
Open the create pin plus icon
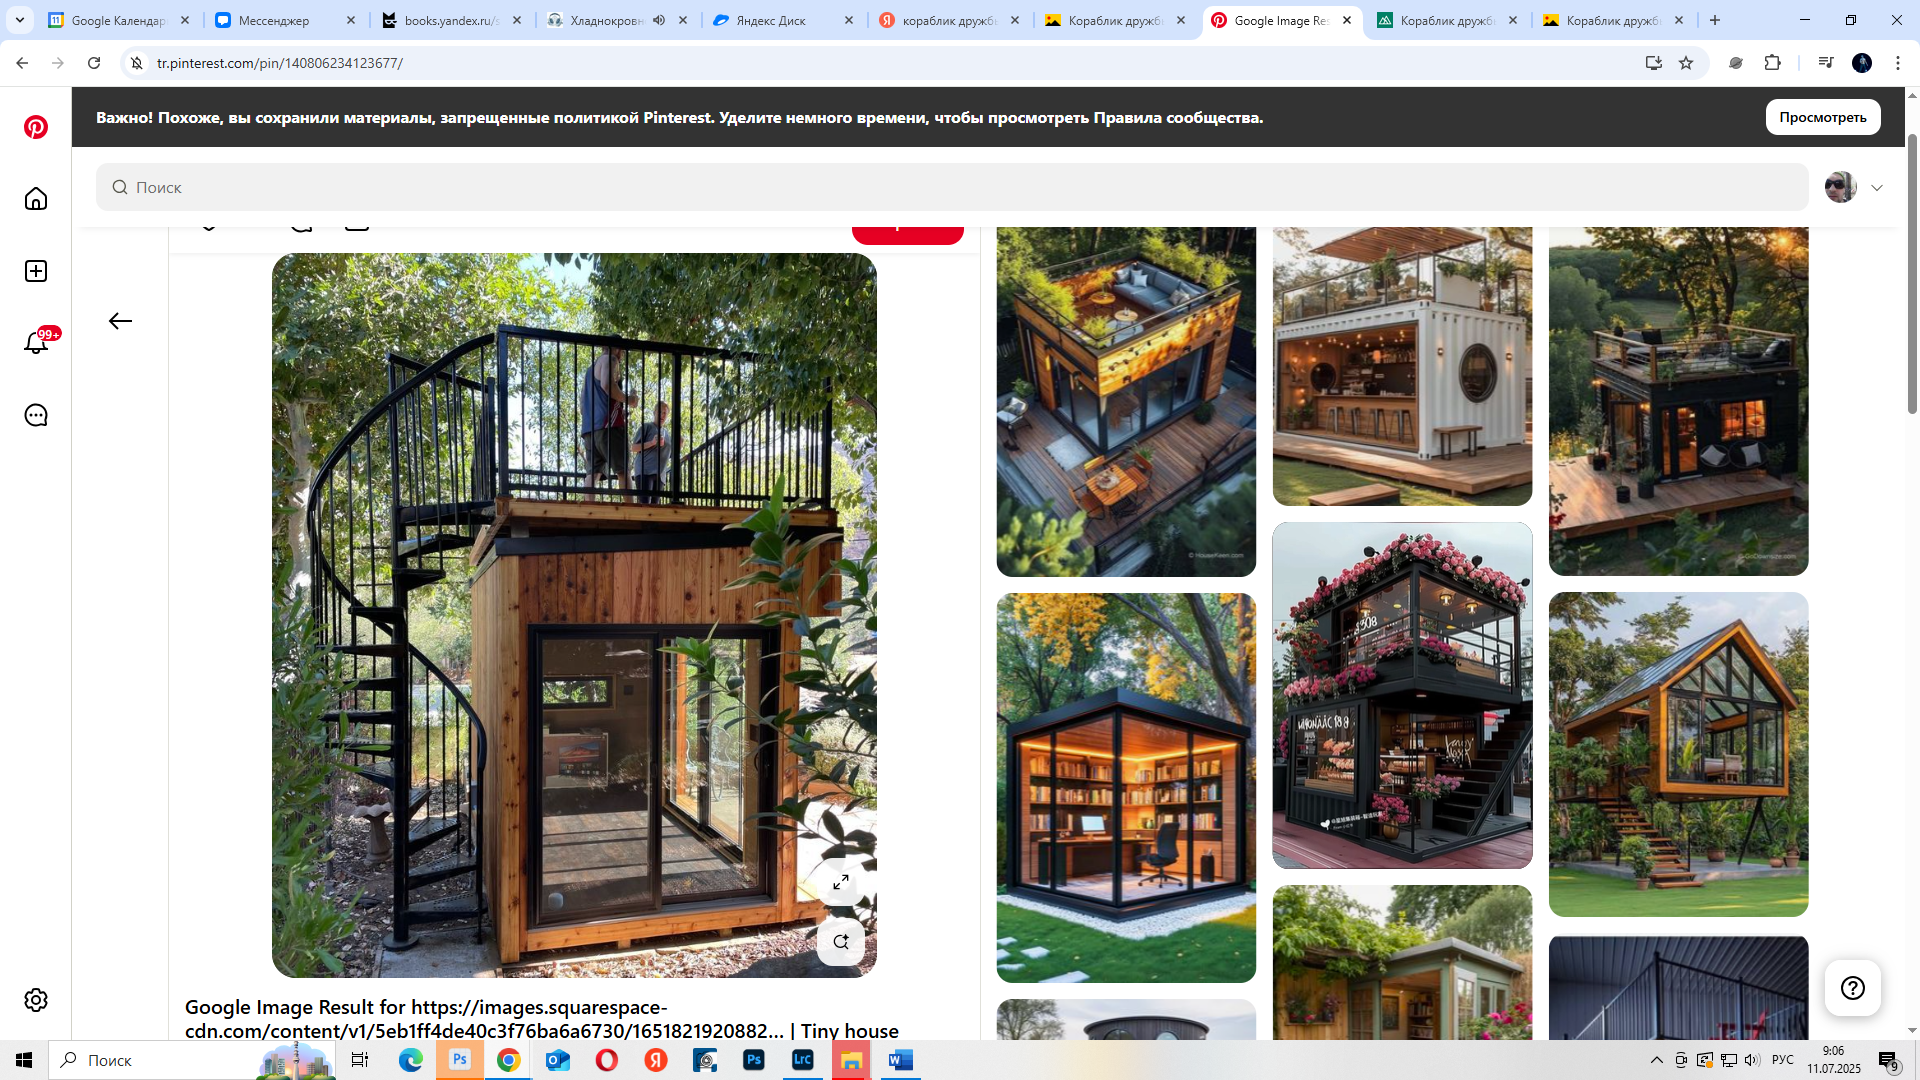(x=36, y=271)
